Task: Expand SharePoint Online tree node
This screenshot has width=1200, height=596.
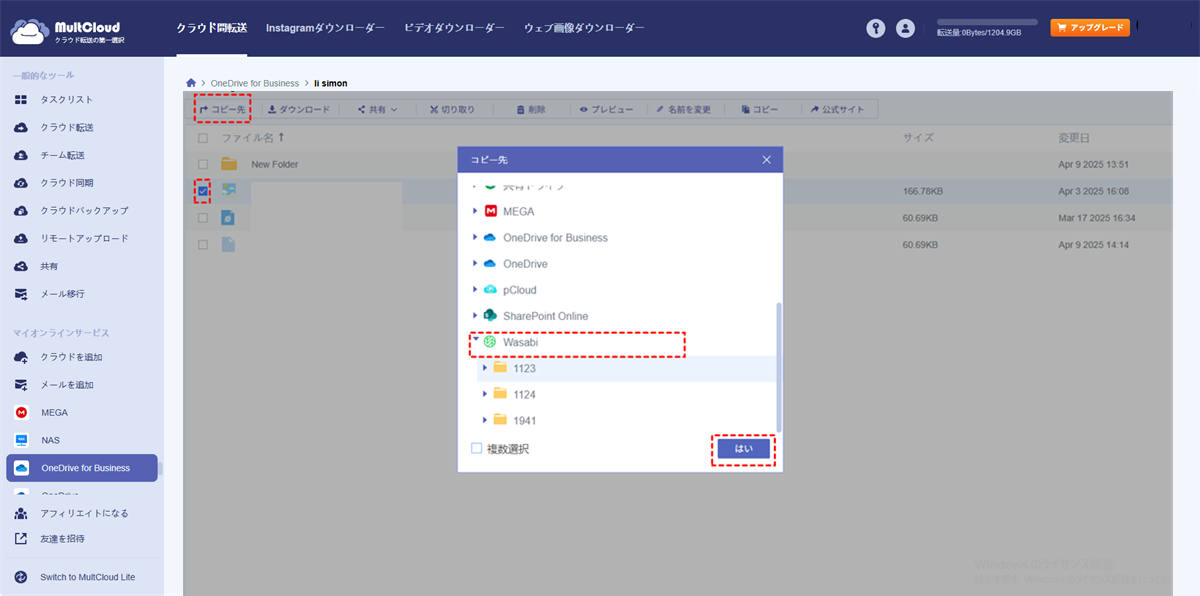Action: [x=476, y=316]
